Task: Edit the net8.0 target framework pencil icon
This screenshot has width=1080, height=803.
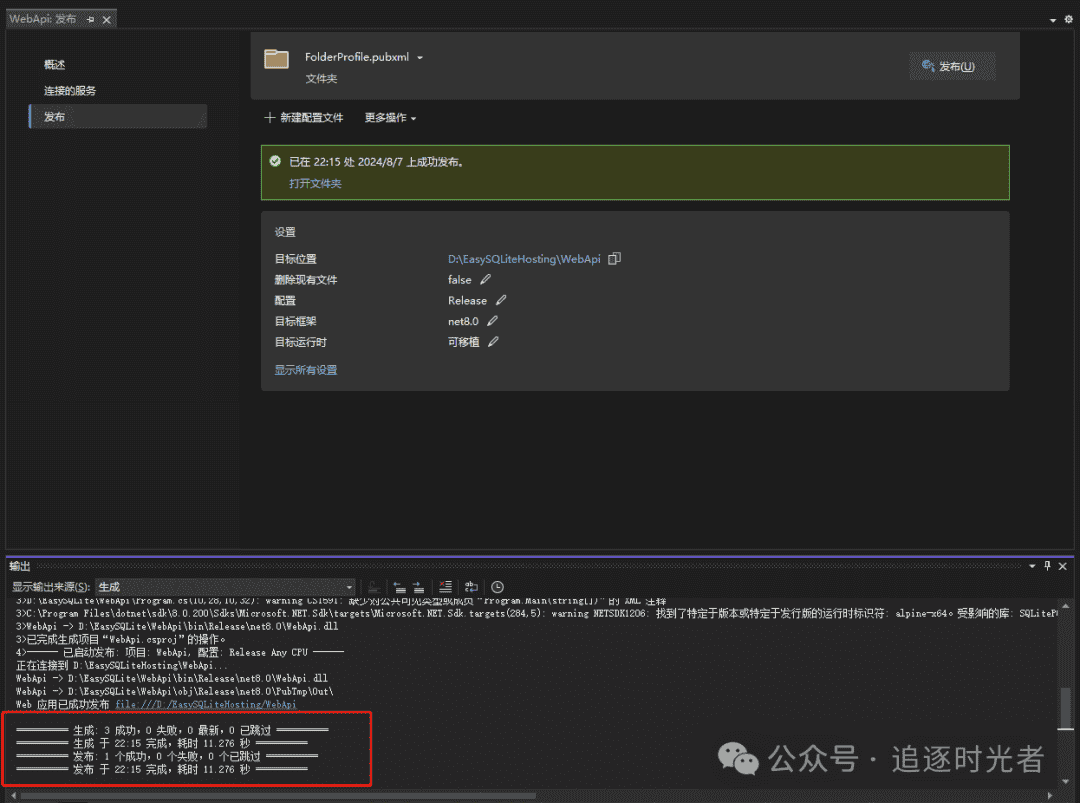Action: [x=491, y=321]
